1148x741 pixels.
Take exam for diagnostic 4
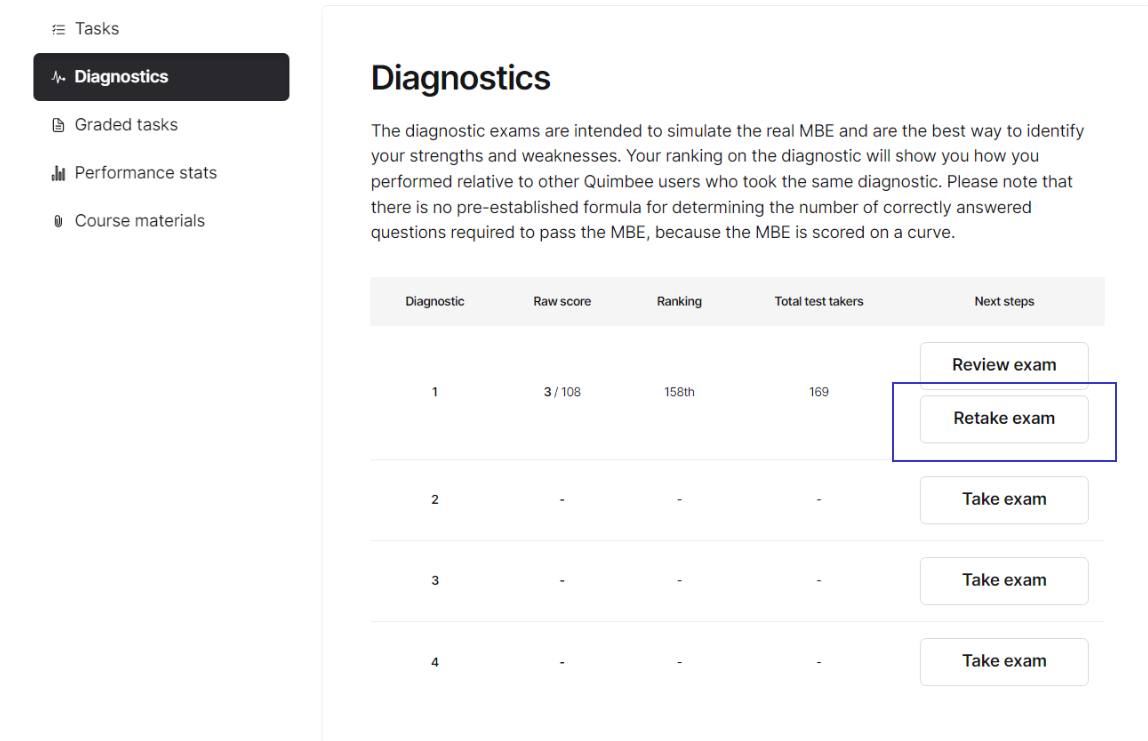(x=1004, y=661)
